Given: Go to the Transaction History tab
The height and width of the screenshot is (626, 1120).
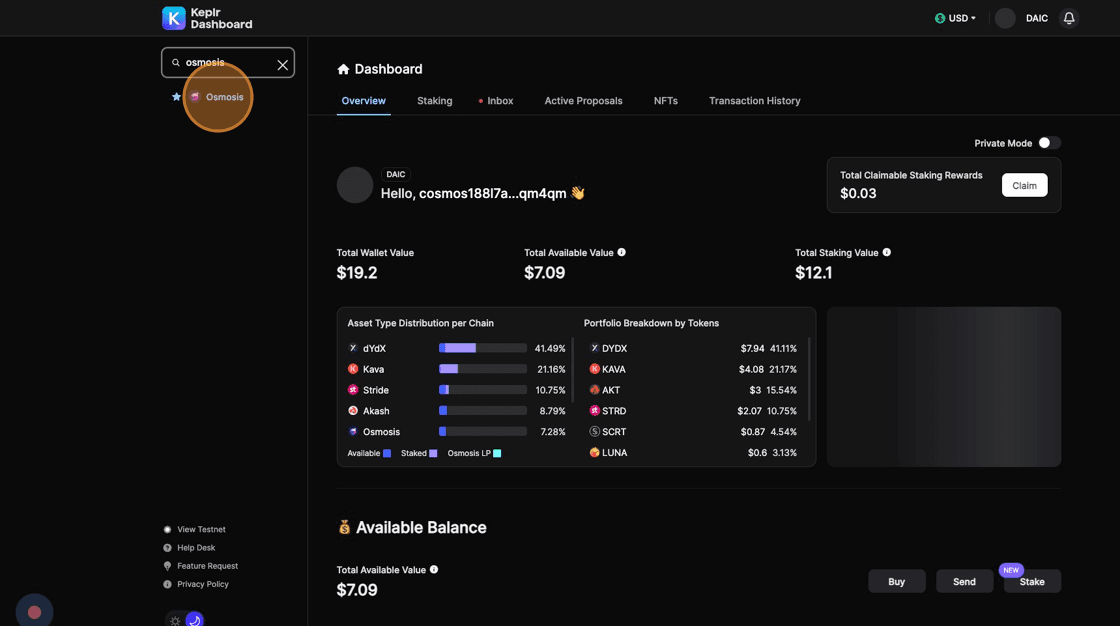Looking at the screenshot, I should pyautogui.click(x=754, y=101).
